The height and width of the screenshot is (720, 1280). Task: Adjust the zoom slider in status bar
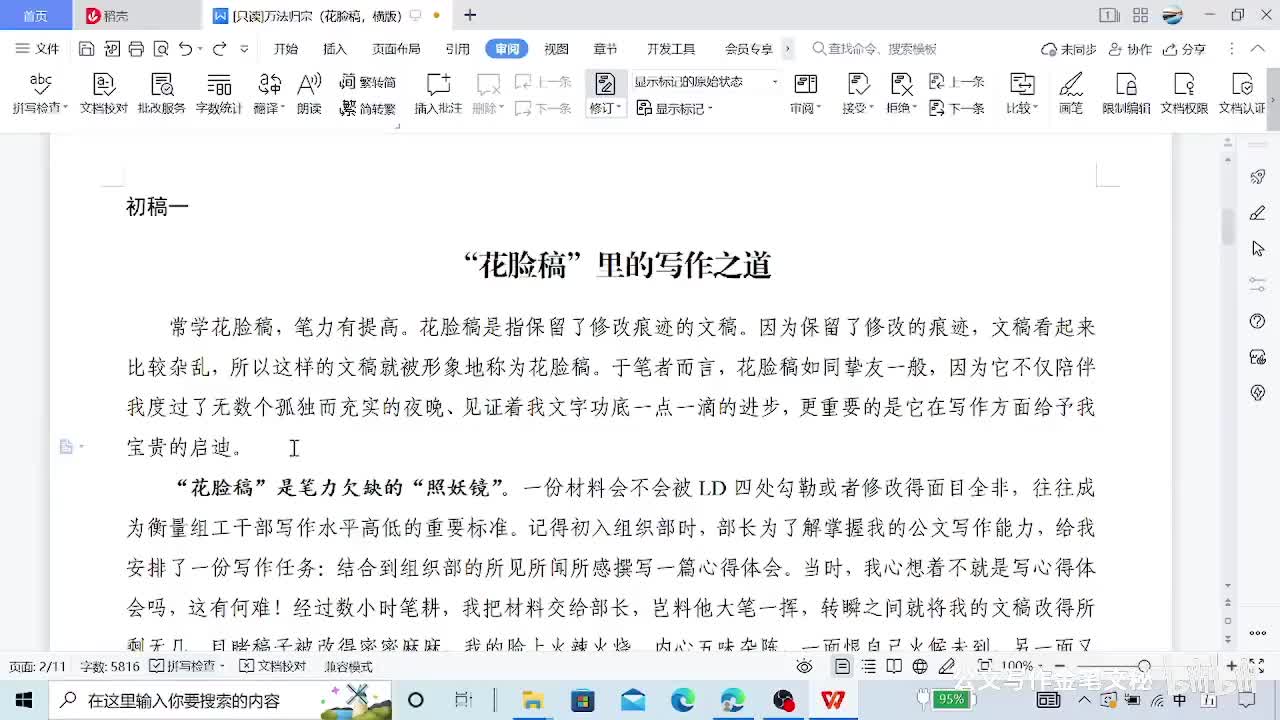tap(1144, 666)
